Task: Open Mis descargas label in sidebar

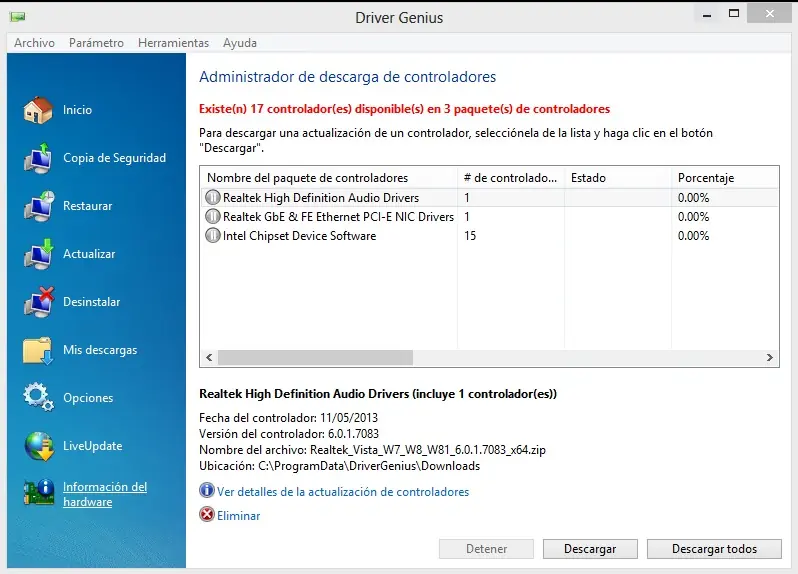Action: pos(100,350)
